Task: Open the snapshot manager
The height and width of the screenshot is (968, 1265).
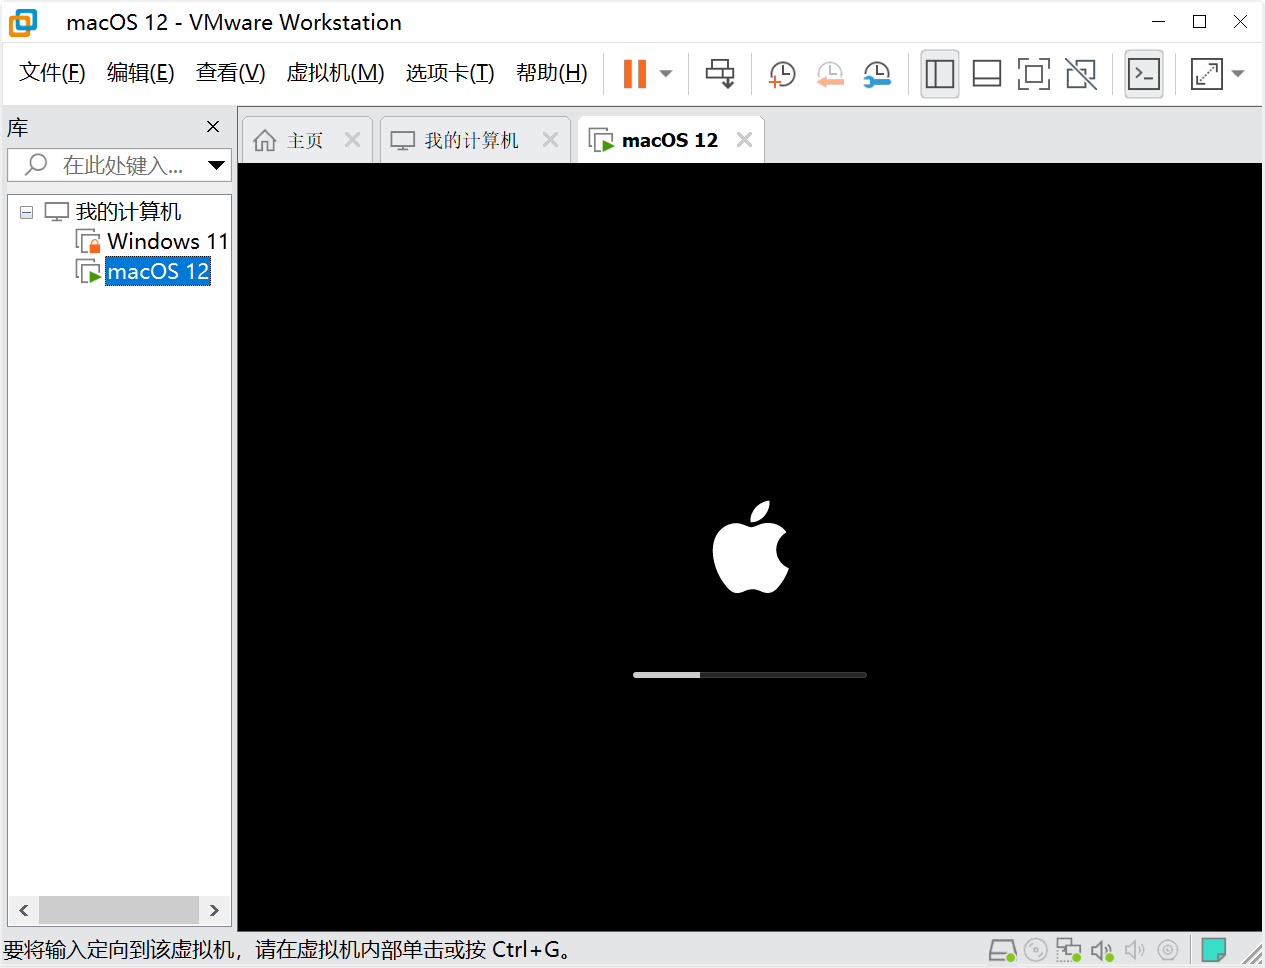Action: [x=877, y=74]
